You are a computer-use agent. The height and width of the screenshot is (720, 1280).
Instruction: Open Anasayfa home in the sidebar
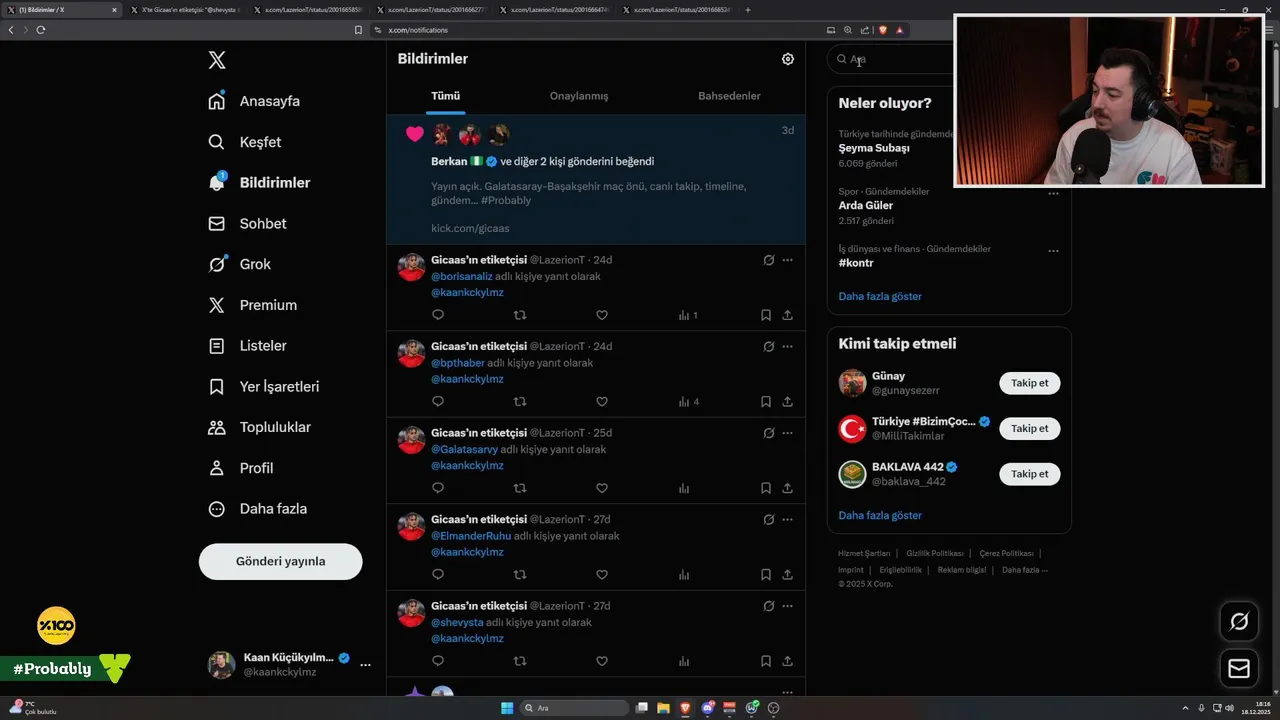(254, 101)
